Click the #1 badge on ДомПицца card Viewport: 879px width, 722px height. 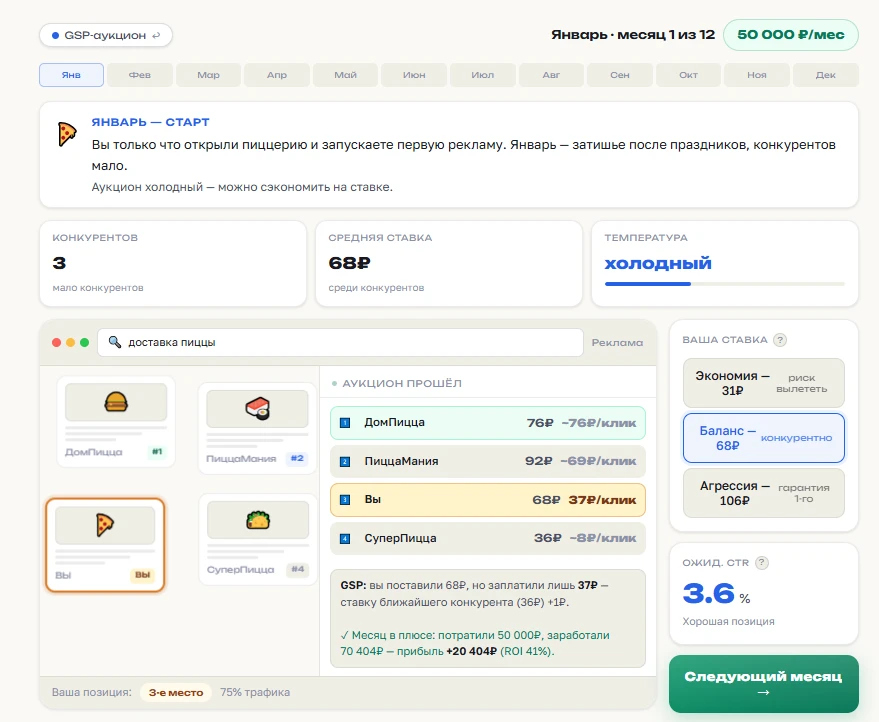(157, 452)
